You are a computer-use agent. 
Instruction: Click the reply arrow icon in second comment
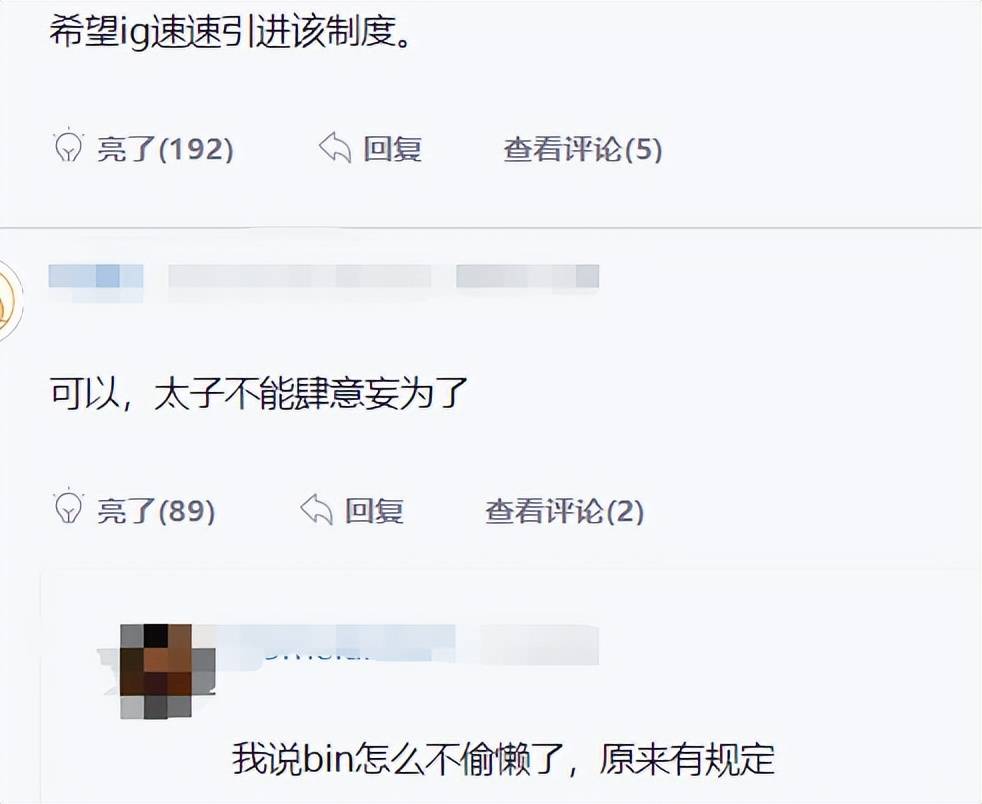pyautogui.click(x=317, y=510)
